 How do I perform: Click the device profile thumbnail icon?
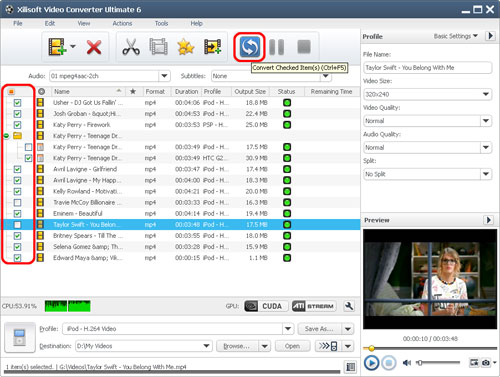click(20, 337)
